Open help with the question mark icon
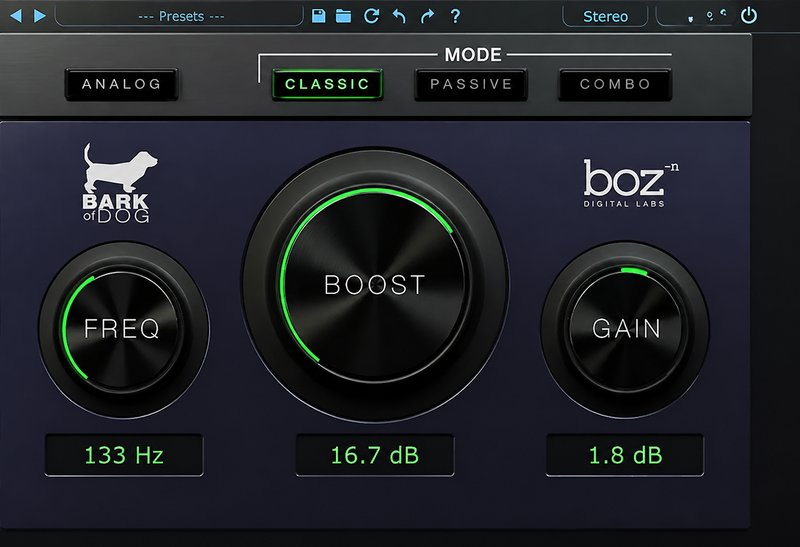This screenshot has height=547, width=800. click(x=455, y=16)
